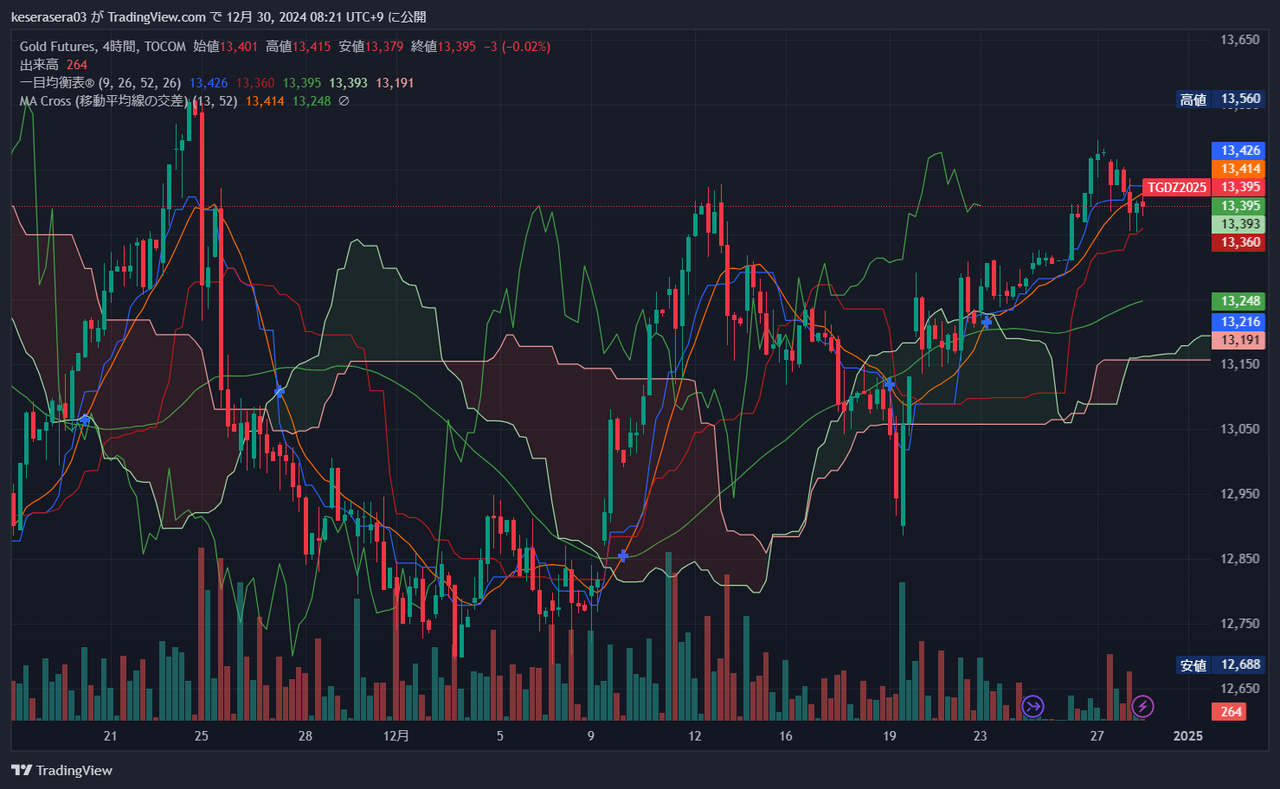Click the red 13,360 price axis tag
Viewport: 1280px width, 789px height.
(1238, 242)
